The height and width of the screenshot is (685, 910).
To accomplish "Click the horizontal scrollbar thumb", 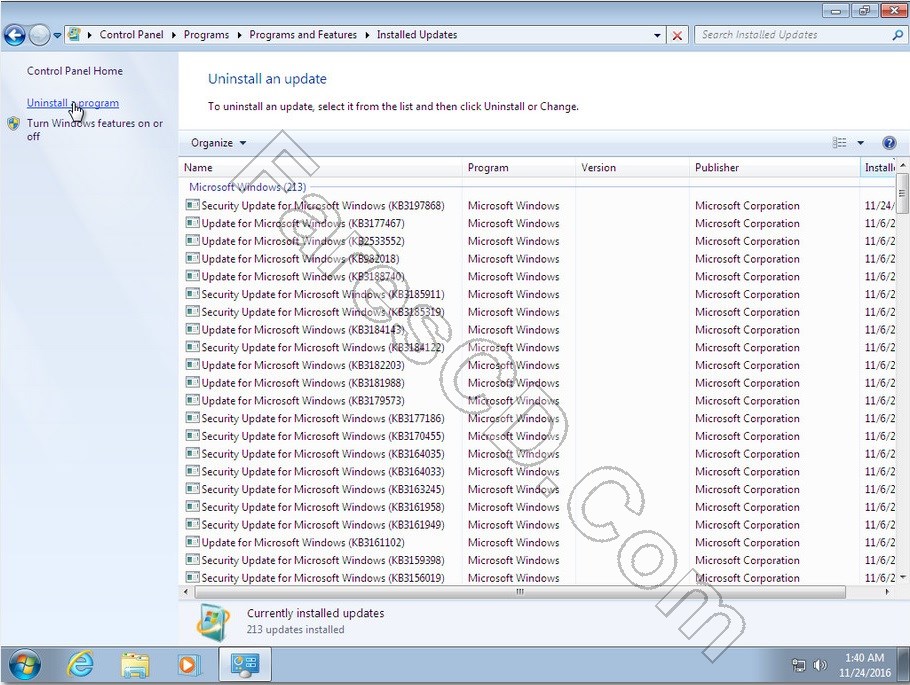I will pyautogui.click(x=520, y=592).
